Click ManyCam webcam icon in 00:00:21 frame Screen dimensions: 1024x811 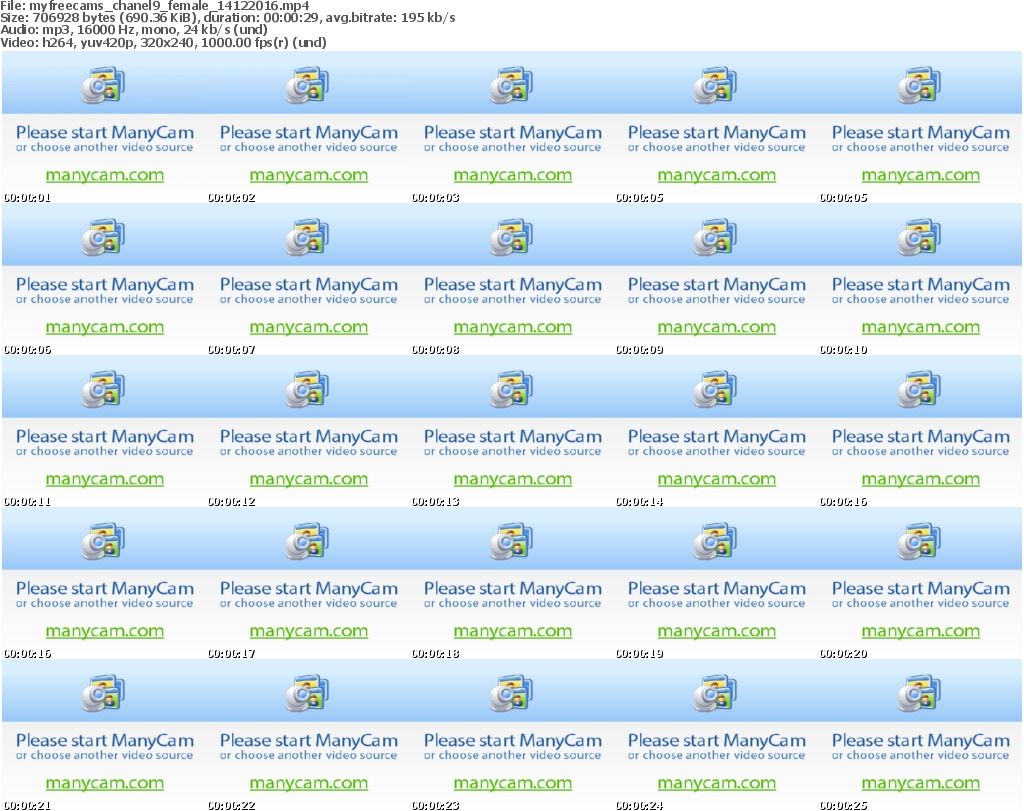coord(103,693)
